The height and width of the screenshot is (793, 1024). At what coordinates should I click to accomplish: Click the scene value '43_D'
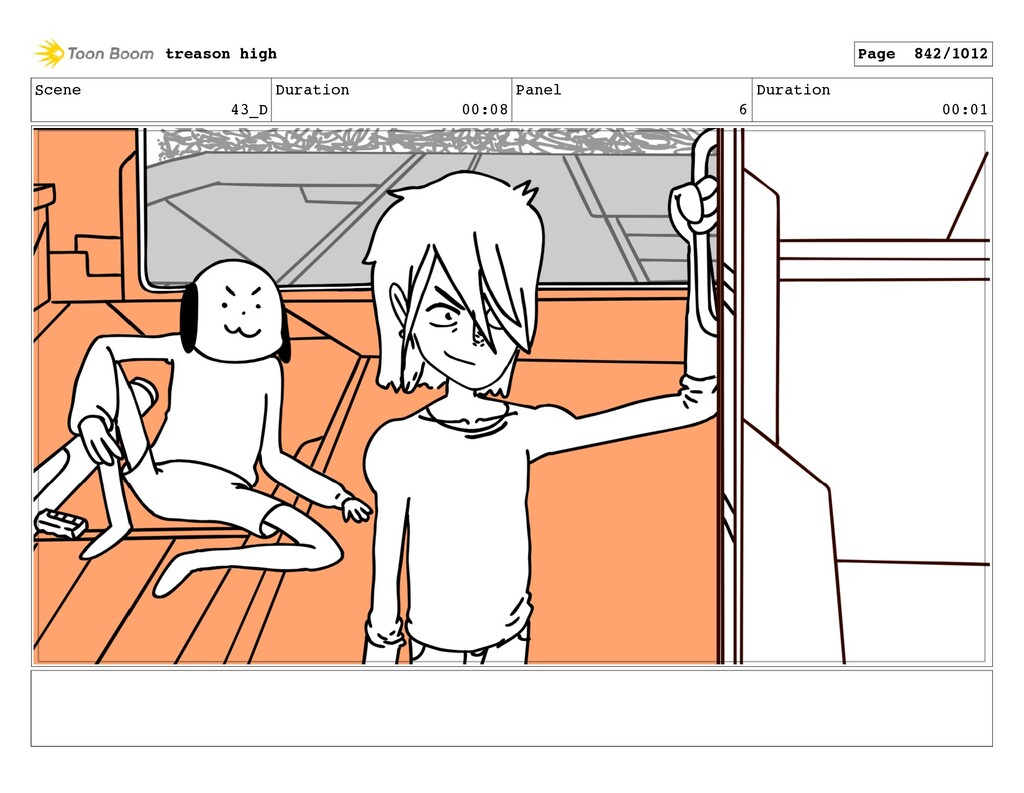coord(249,109)
